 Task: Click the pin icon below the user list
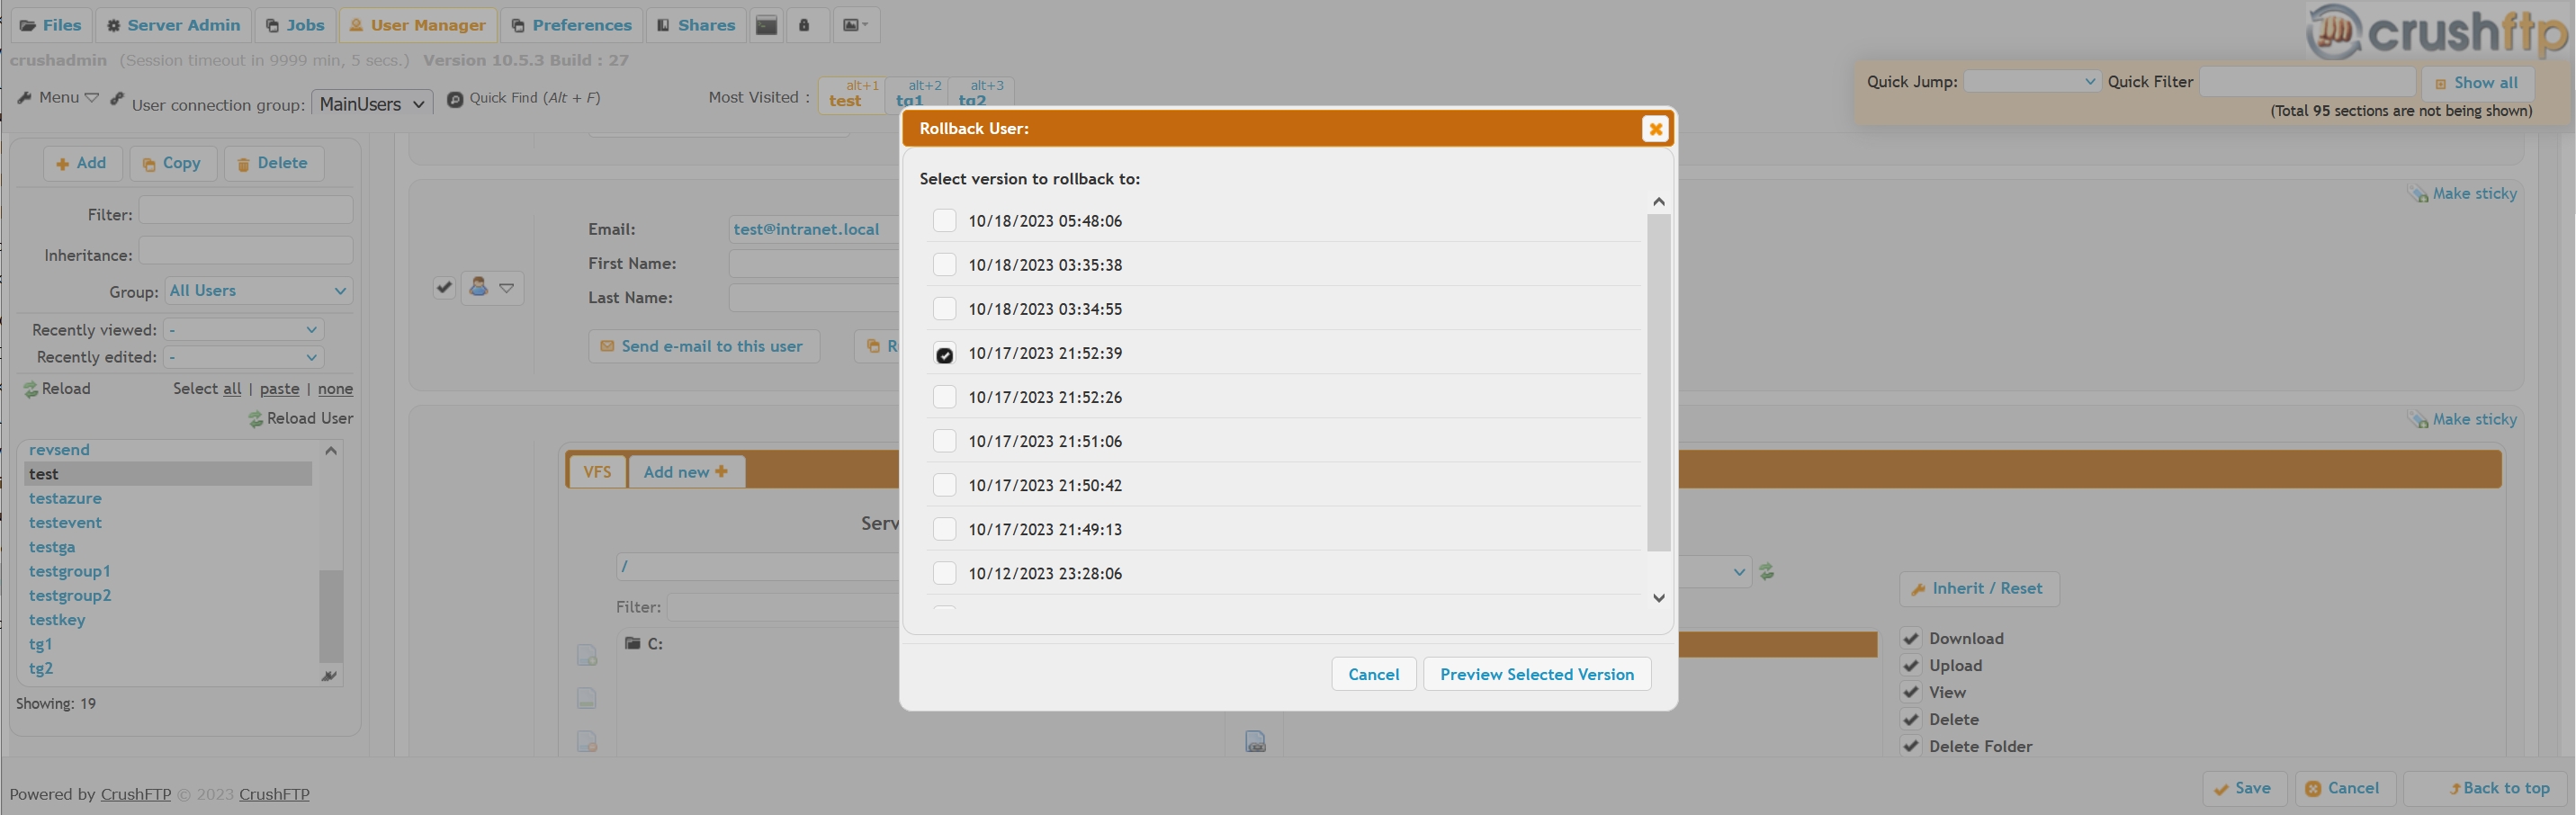[328, 677]
